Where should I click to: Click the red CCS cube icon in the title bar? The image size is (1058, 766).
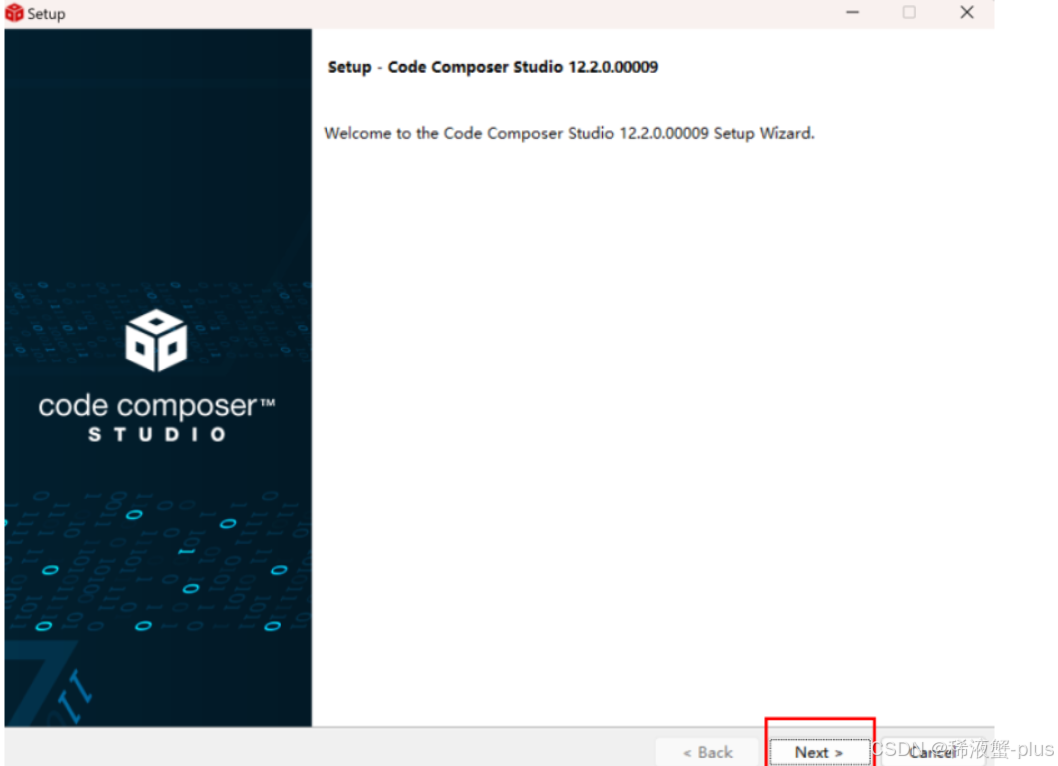[x=14, y=13]
